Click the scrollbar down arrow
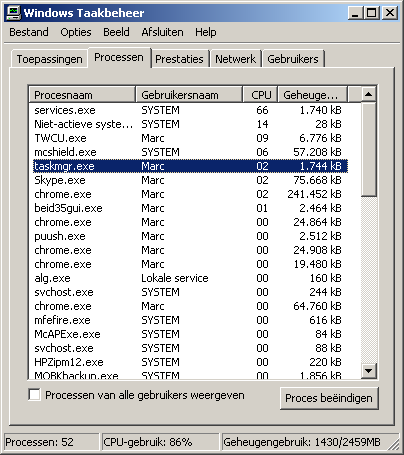404x455 pixels. pos(369,370)
